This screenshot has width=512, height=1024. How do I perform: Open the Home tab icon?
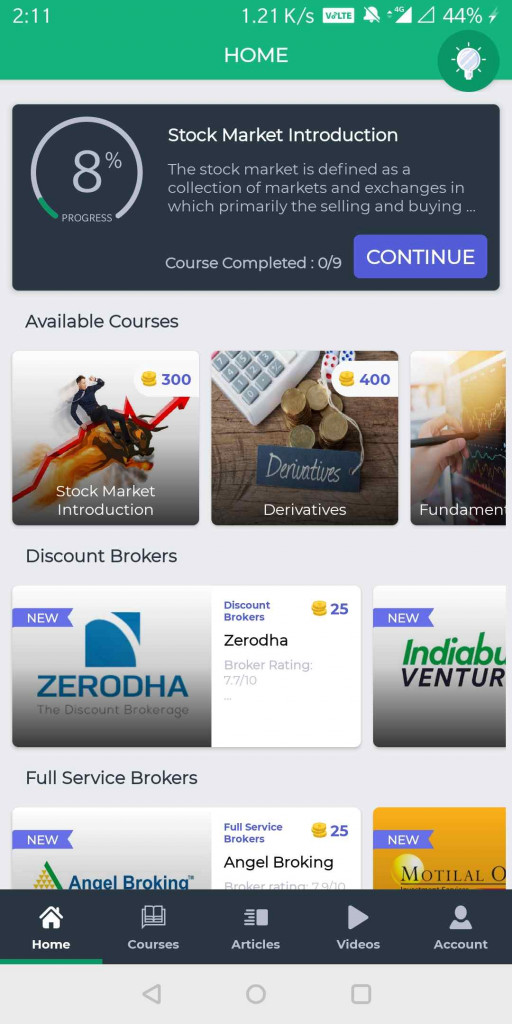(51, 917)
